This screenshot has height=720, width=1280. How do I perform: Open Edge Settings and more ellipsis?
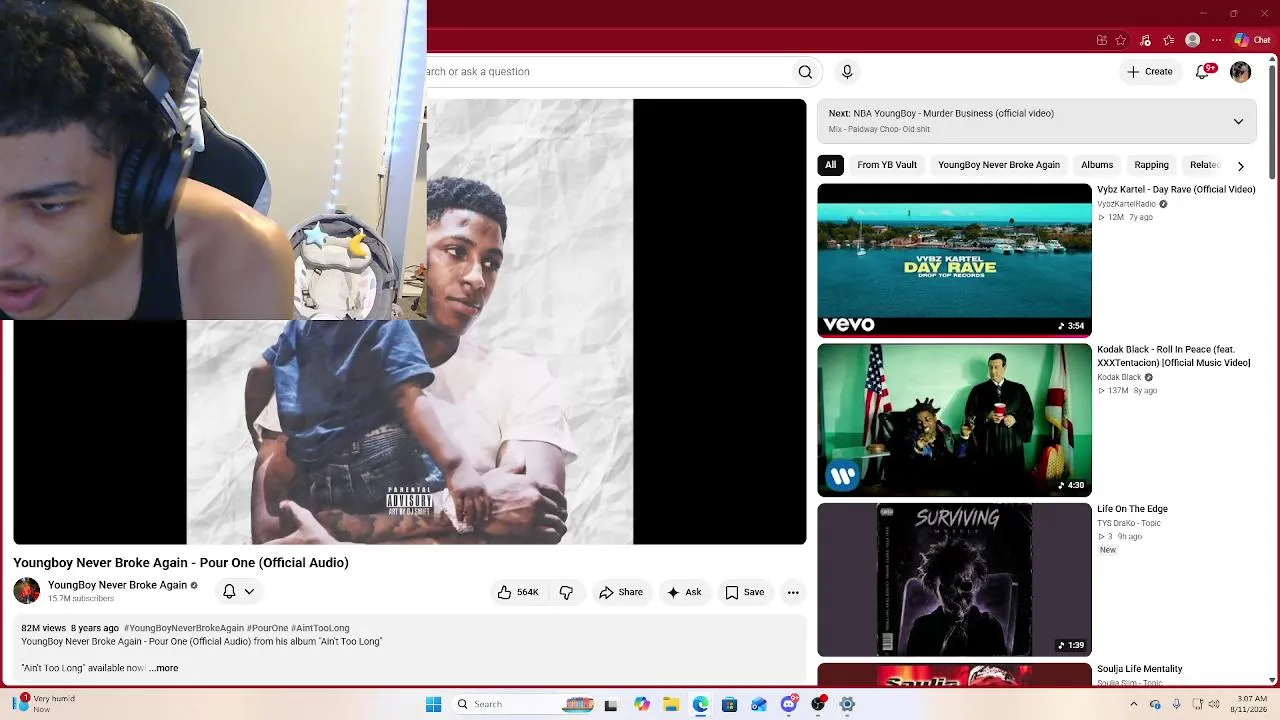(1216, 40)
